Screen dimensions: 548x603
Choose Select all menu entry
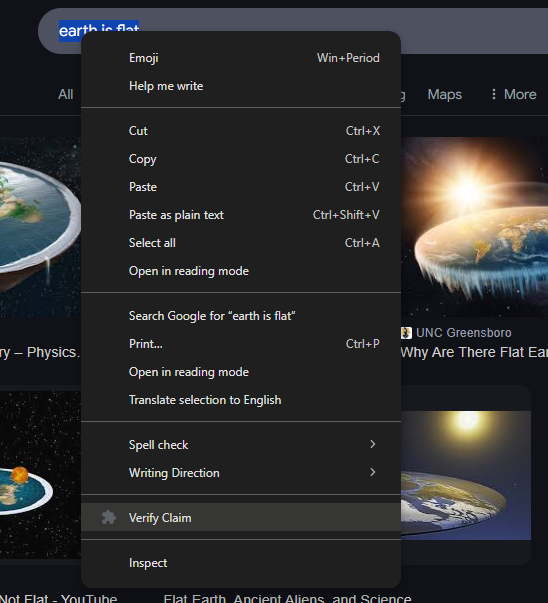point(241,243)
